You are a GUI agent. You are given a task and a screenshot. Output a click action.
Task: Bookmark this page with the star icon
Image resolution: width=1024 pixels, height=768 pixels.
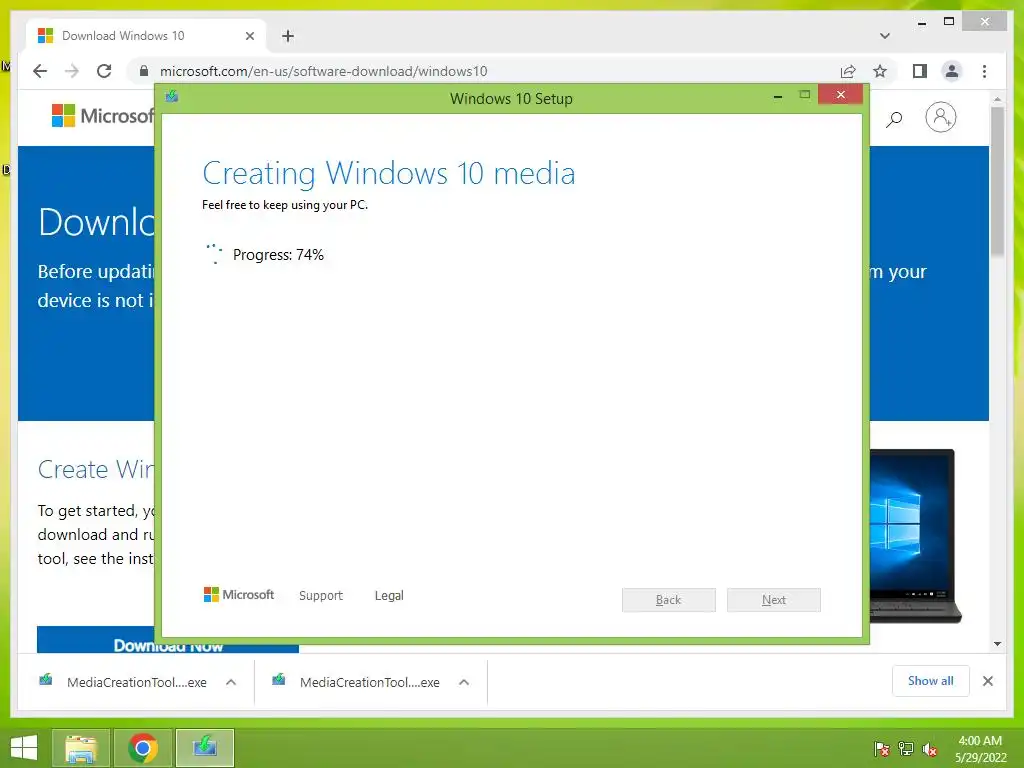pos(880,71)
